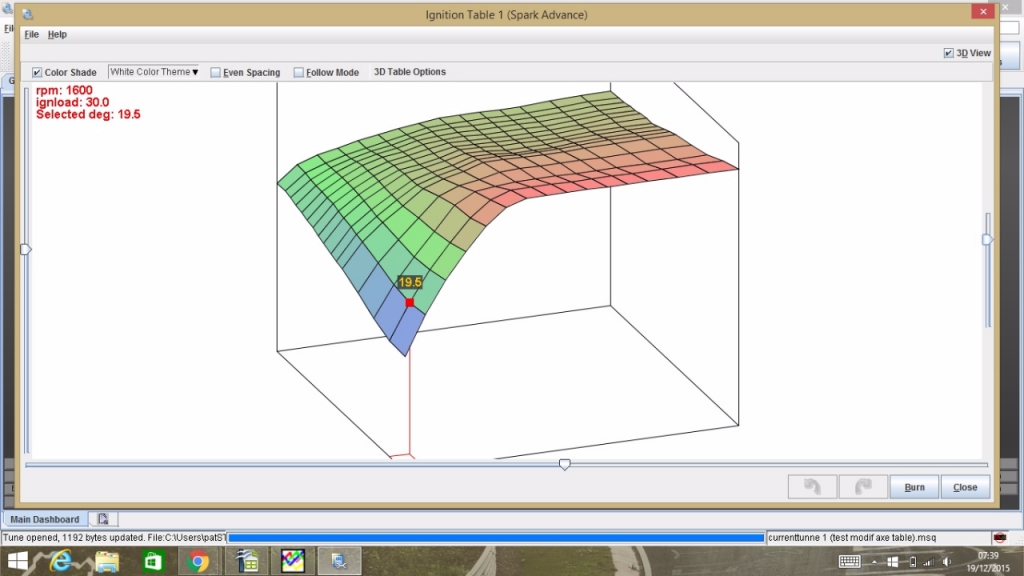Click the blue progress bar in the status bar
The image size is (1024, 576).
496,537
